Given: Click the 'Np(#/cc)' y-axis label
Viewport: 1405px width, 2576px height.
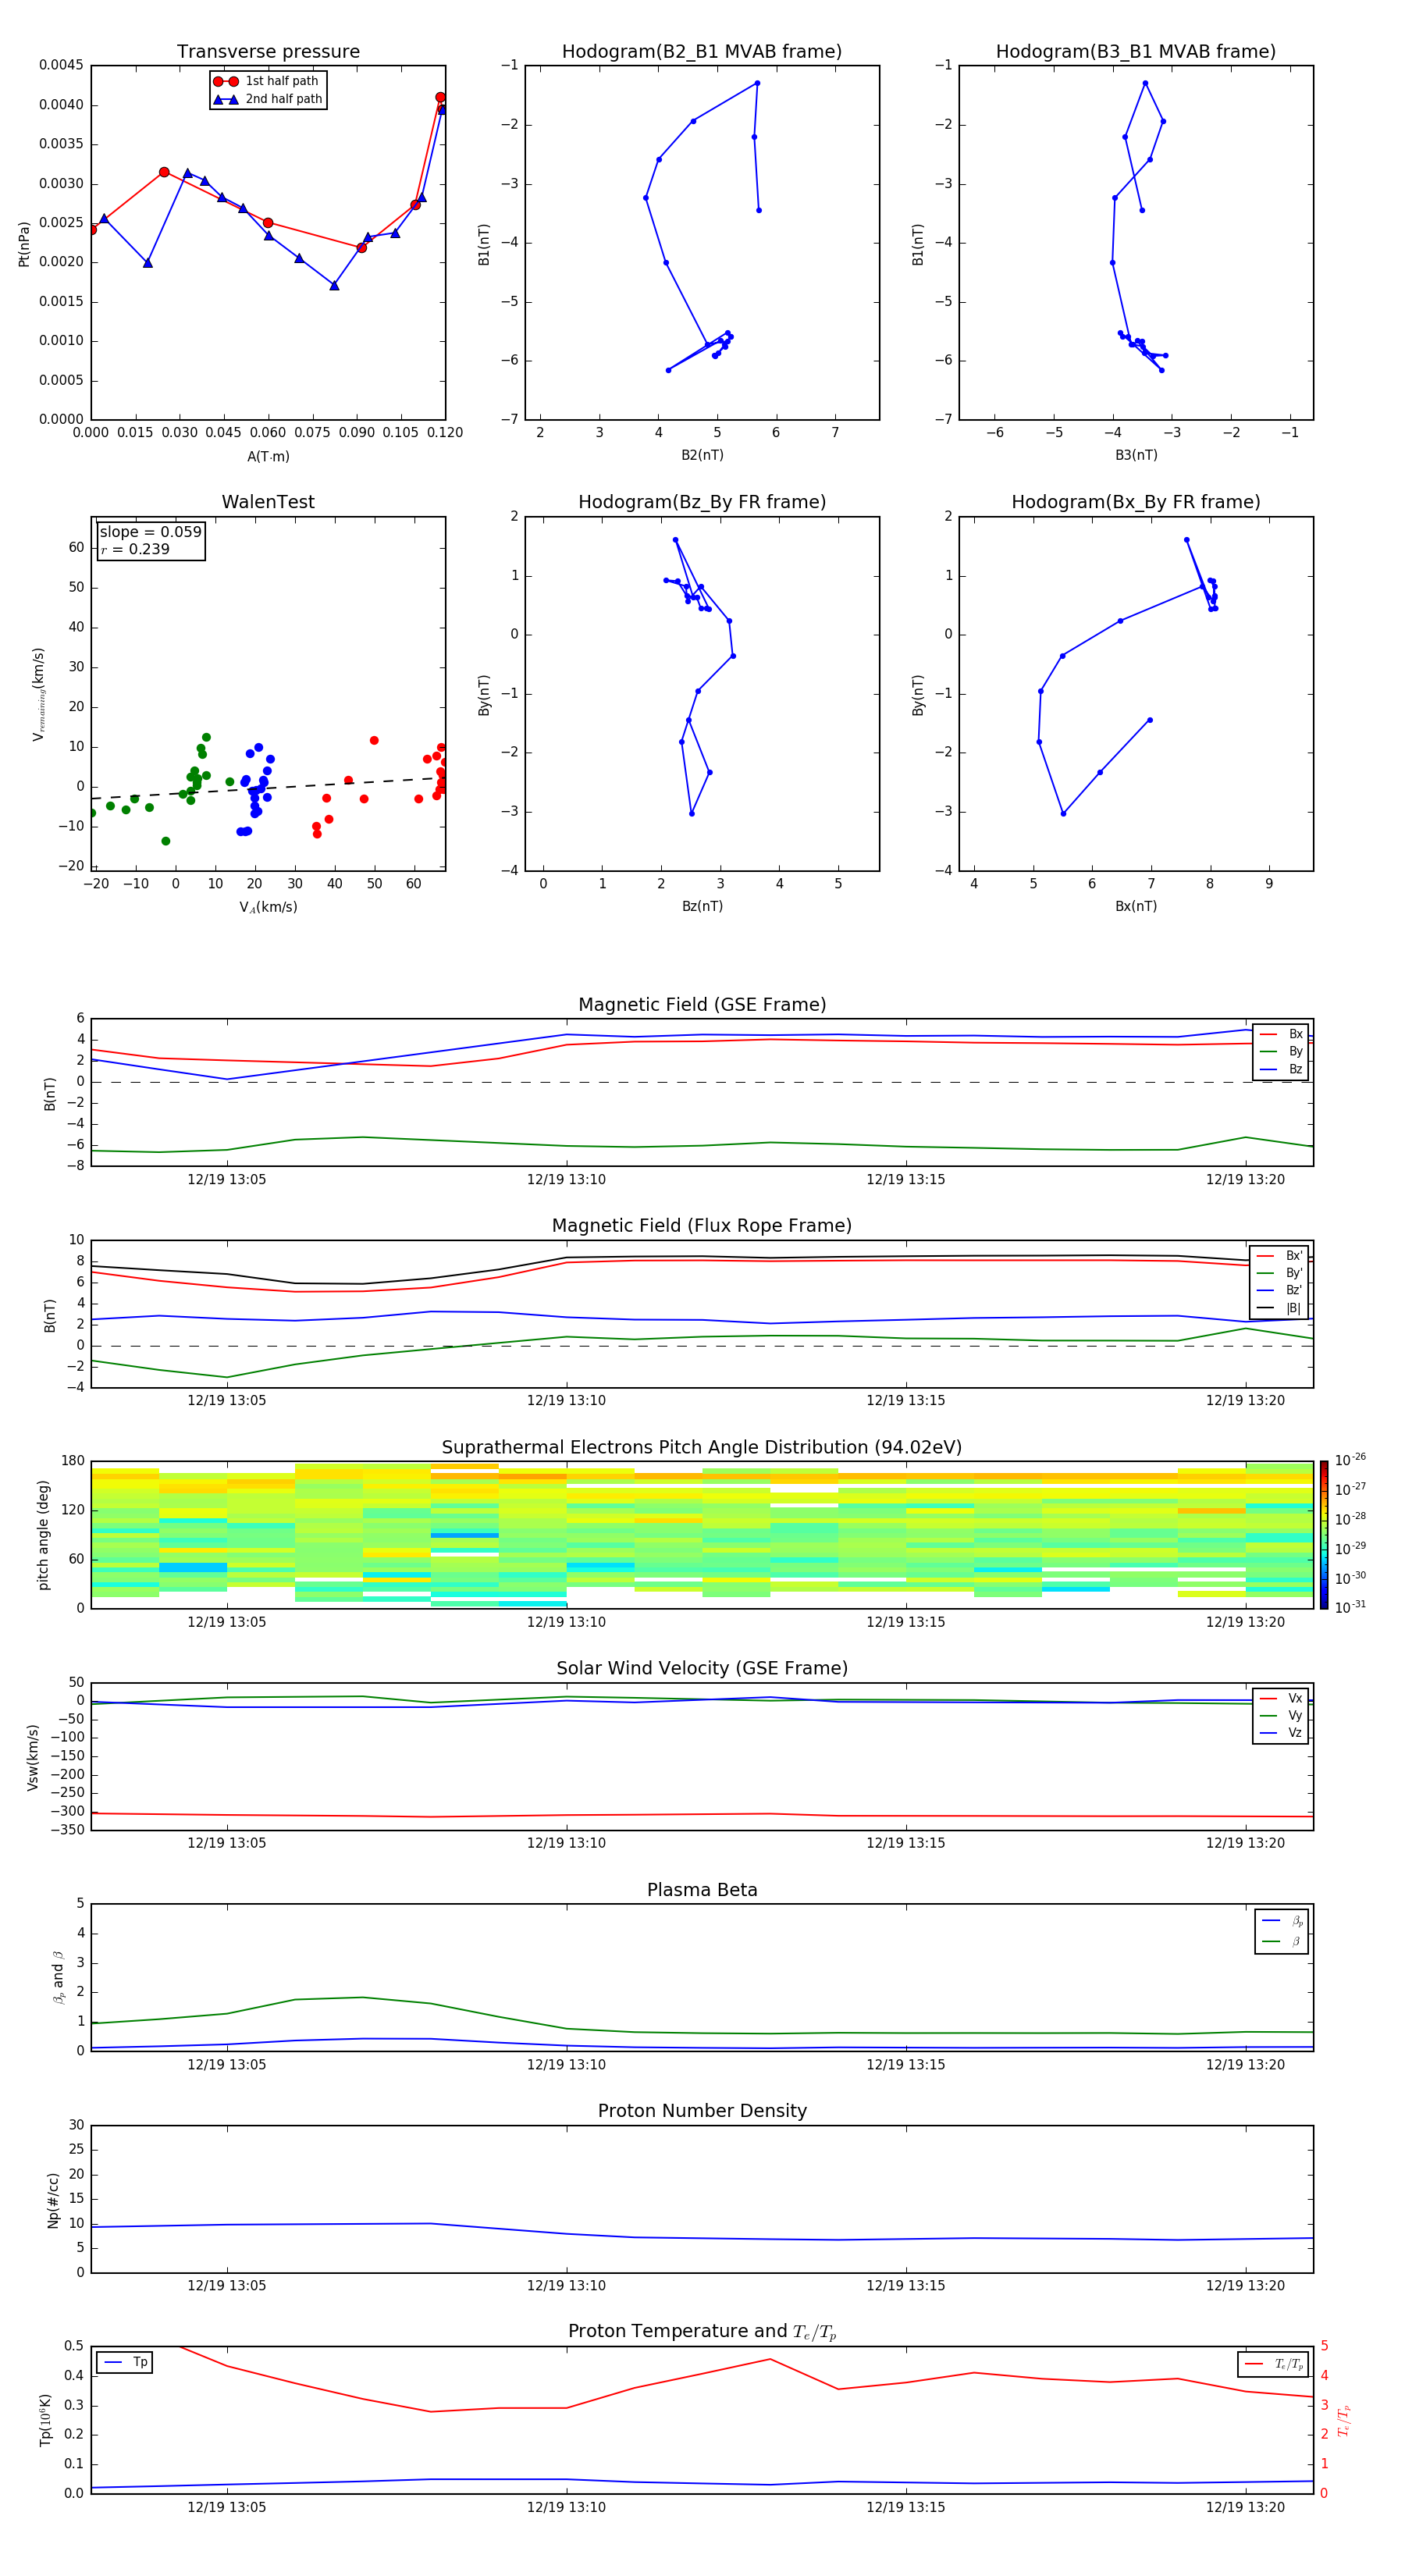Looking at the screenshot, I should click(x=53, y=2200).
